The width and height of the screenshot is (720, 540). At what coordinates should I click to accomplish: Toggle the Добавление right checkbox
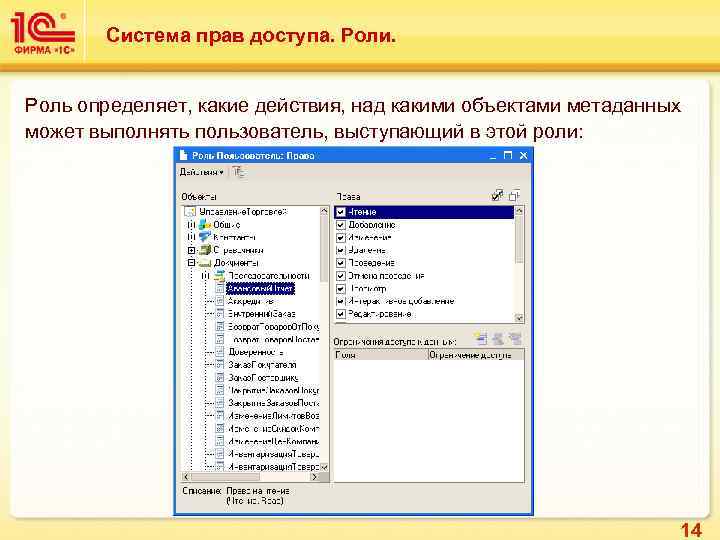(x=341, y=225)
